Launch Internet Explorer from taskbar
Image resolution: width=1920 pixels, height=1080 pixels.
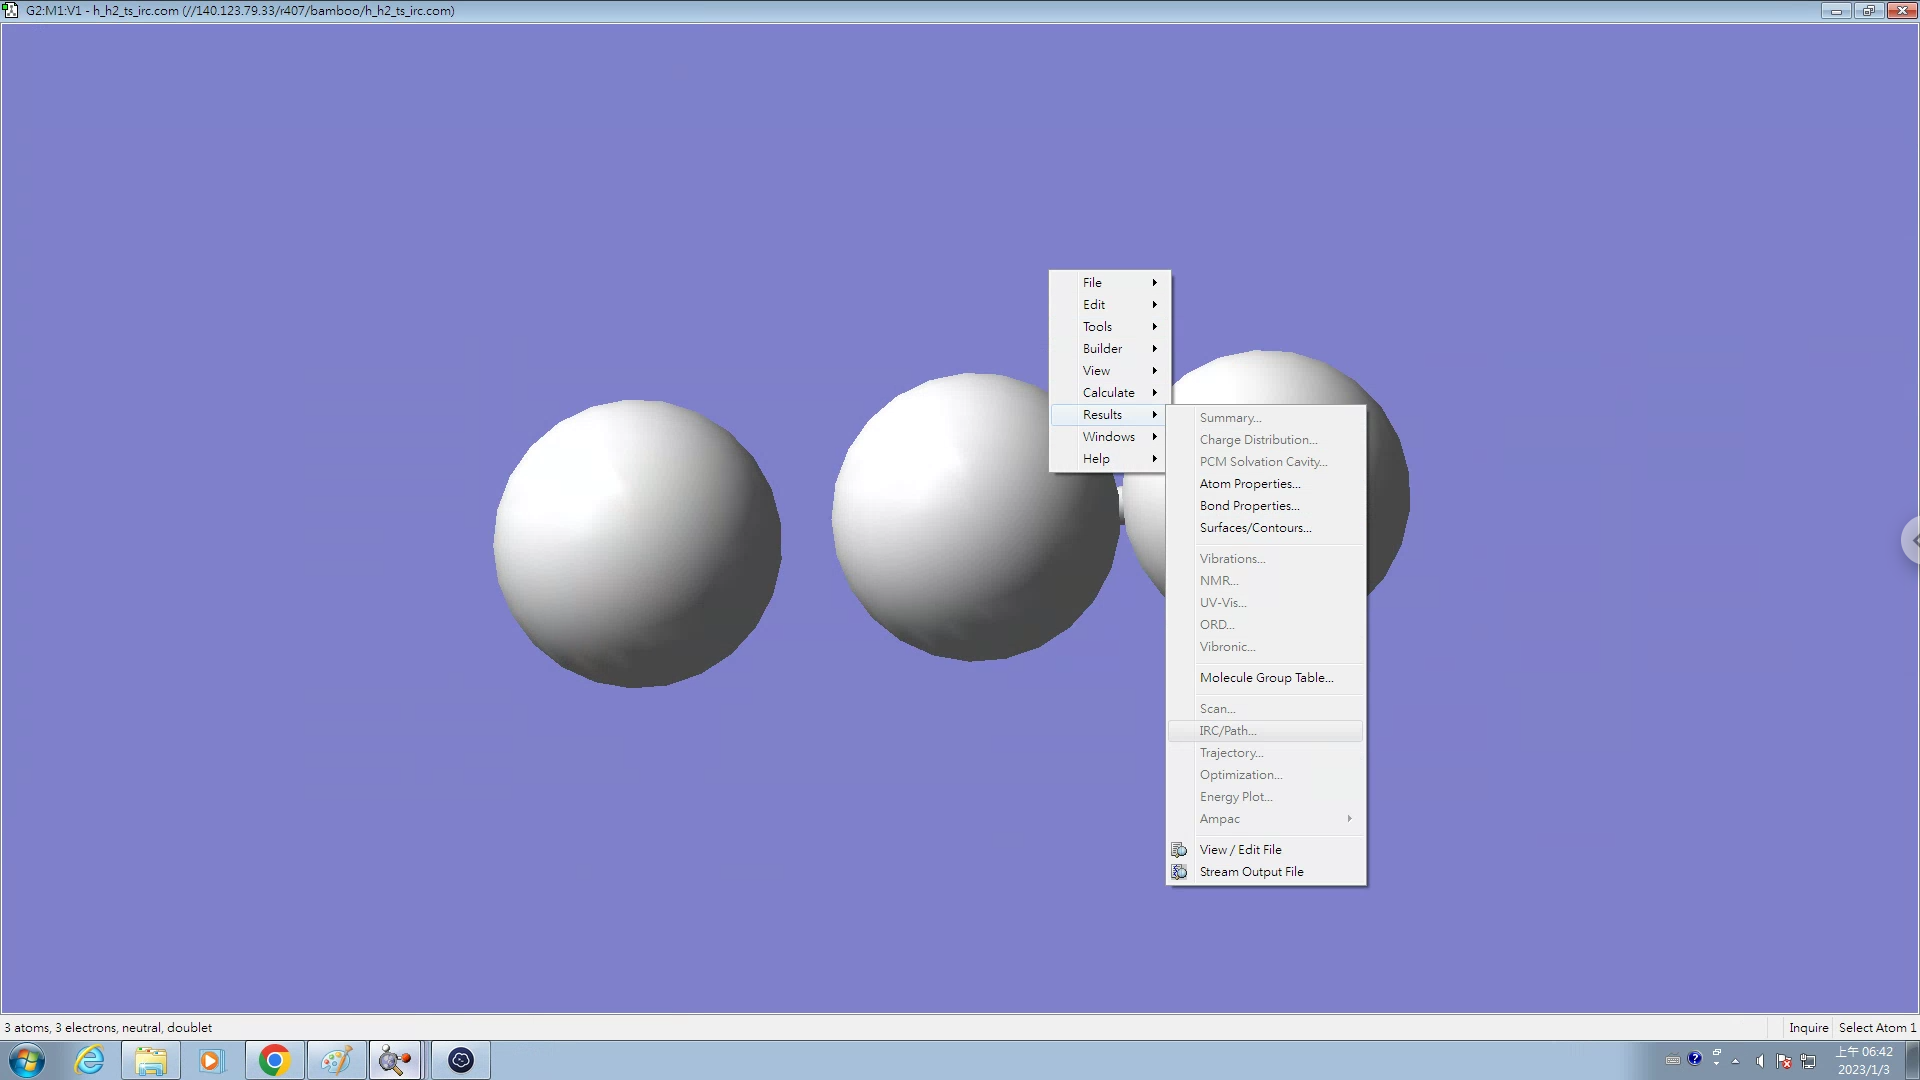[90, 1060]
